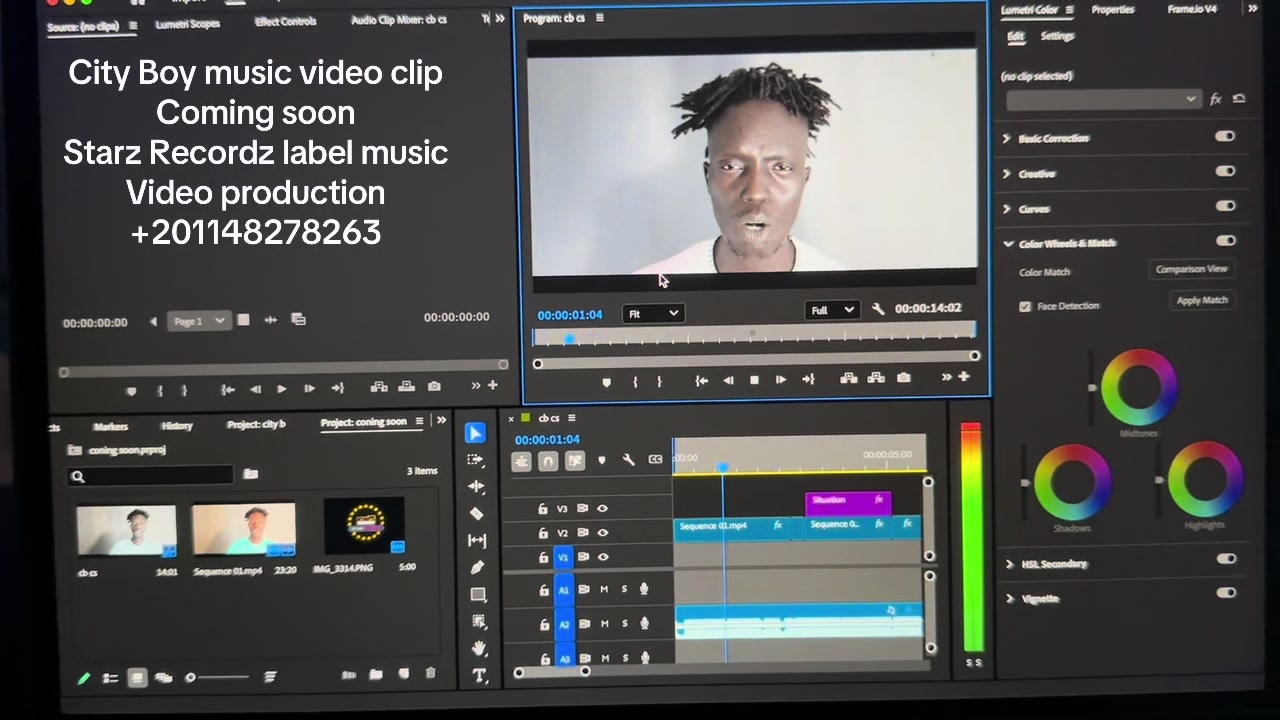Click Export Frame camera icon in Program monitor
Image resolution: width=1280 pixels, height=720 pixels.
(904, 378)
